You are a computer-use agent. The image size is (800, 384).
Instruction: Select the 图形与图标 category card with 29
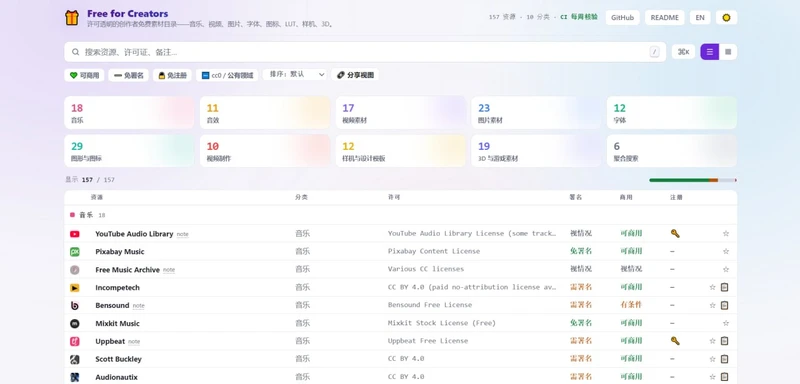point(129,151)
